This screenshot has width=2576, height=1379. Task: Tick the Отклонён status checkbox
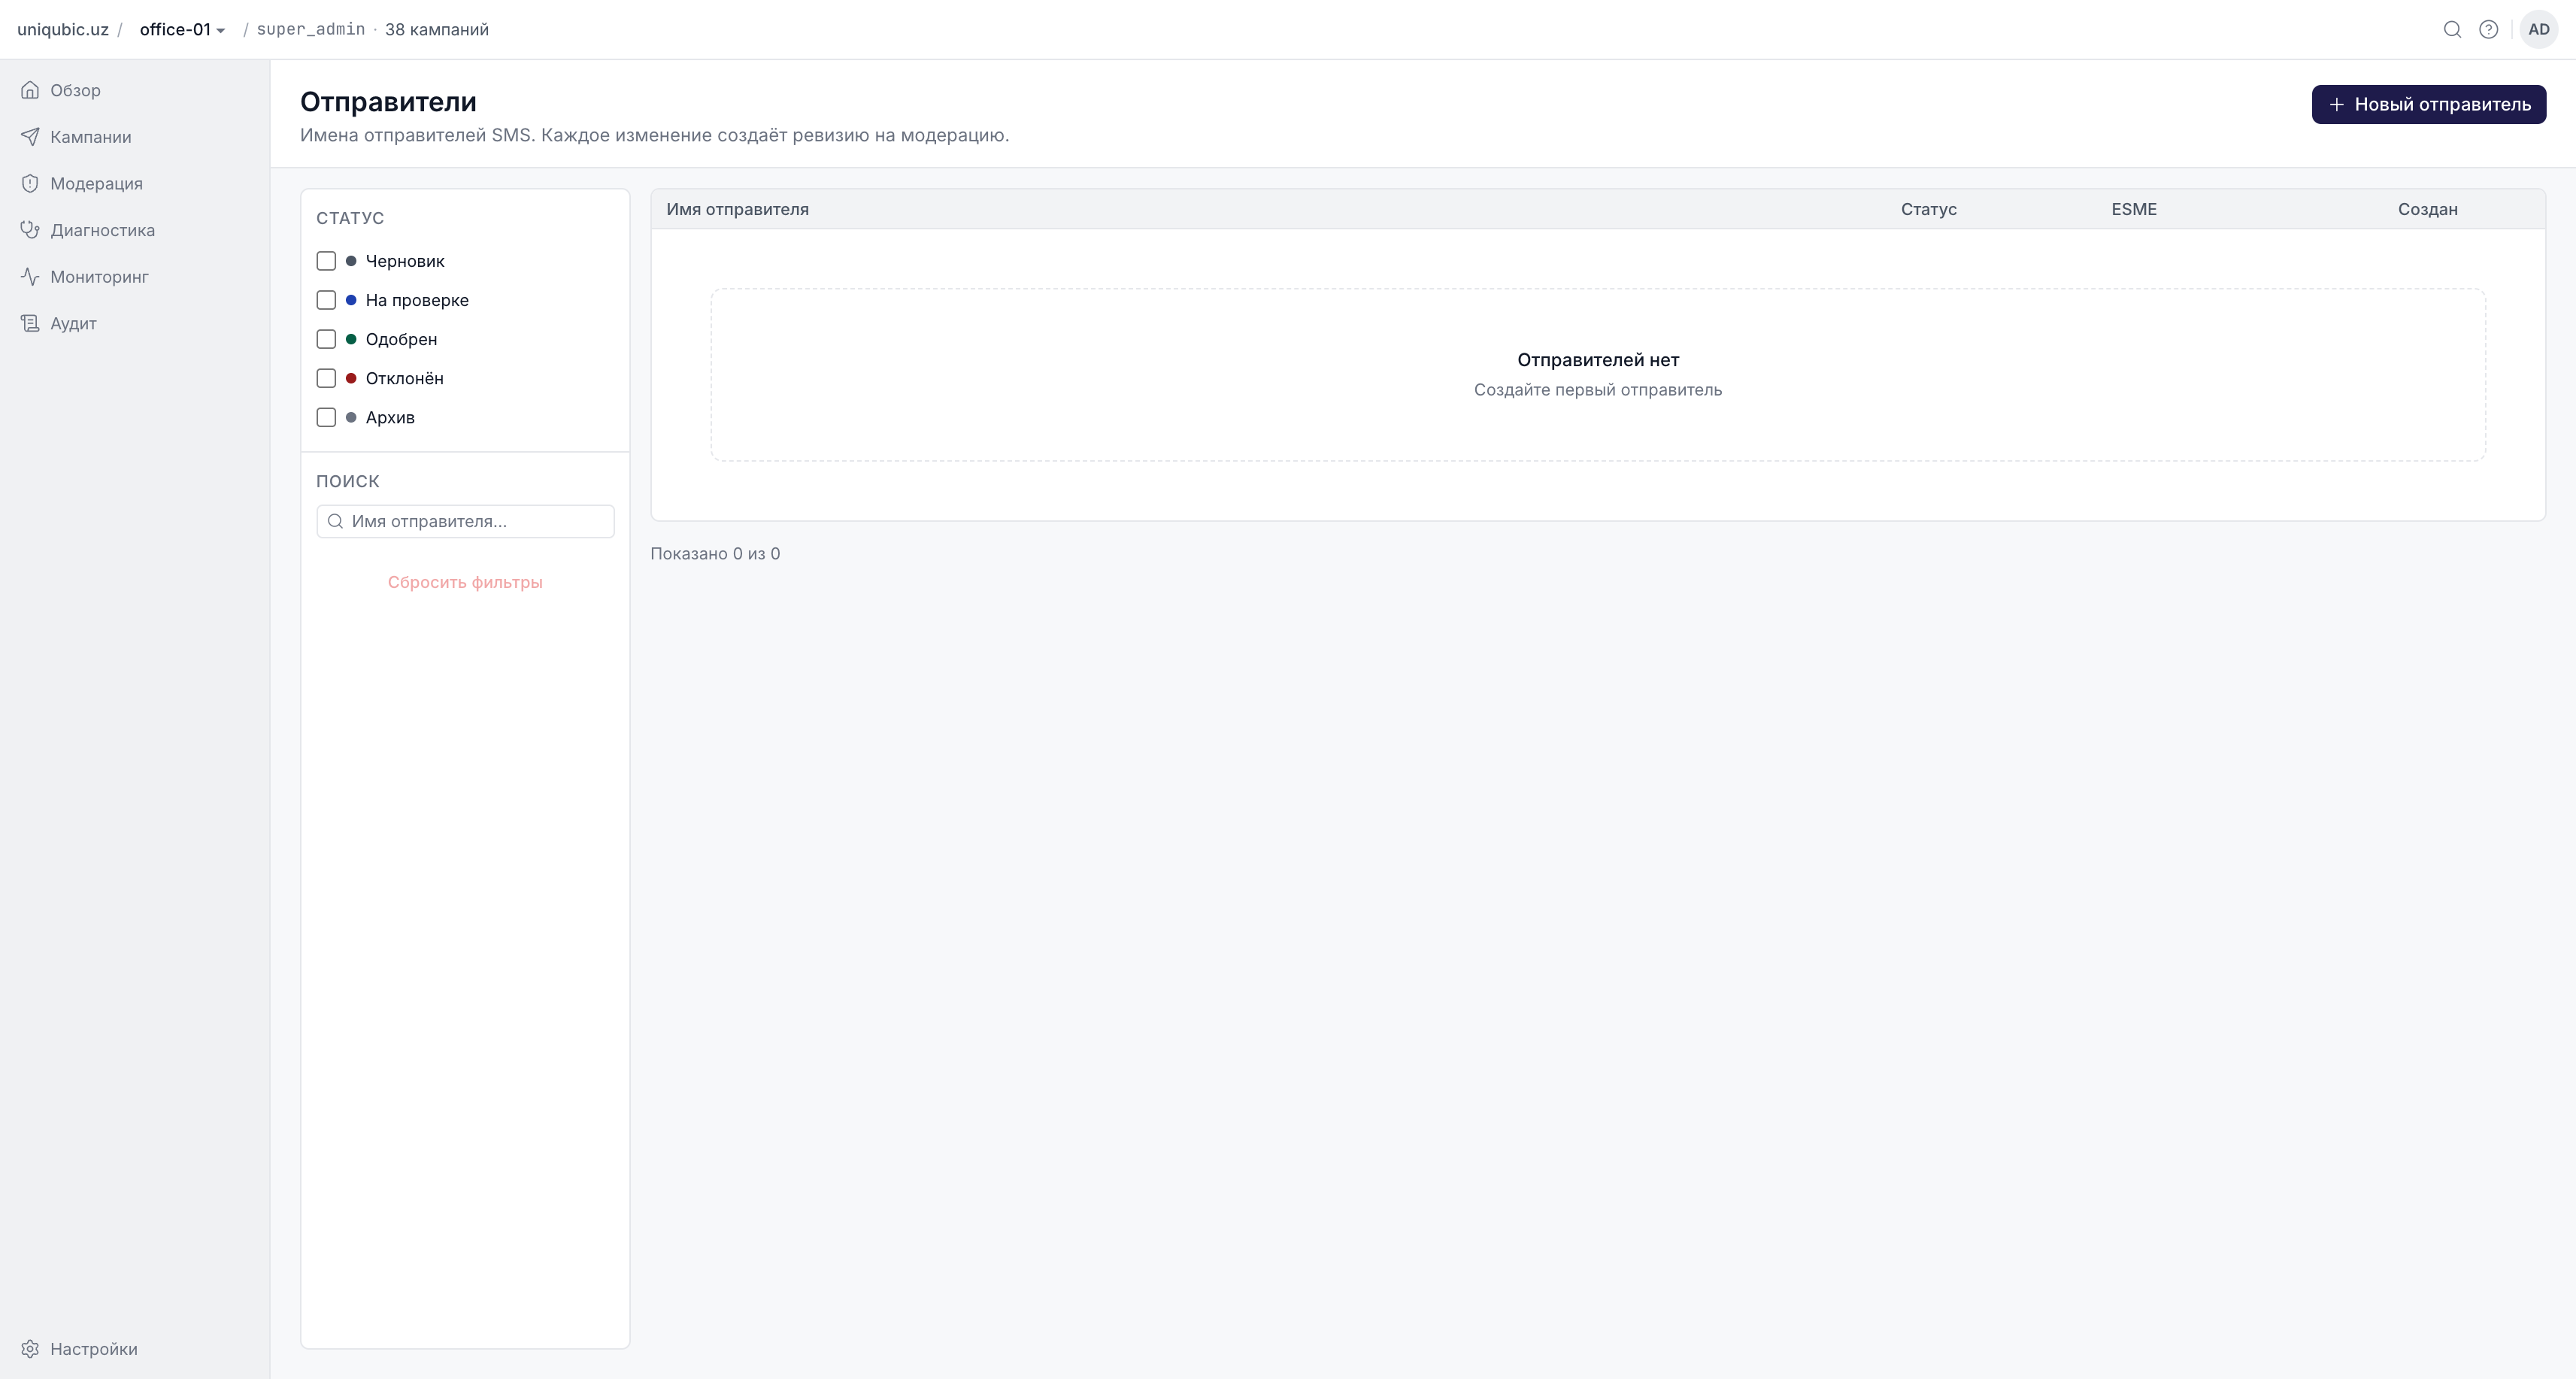click(326, 378)
